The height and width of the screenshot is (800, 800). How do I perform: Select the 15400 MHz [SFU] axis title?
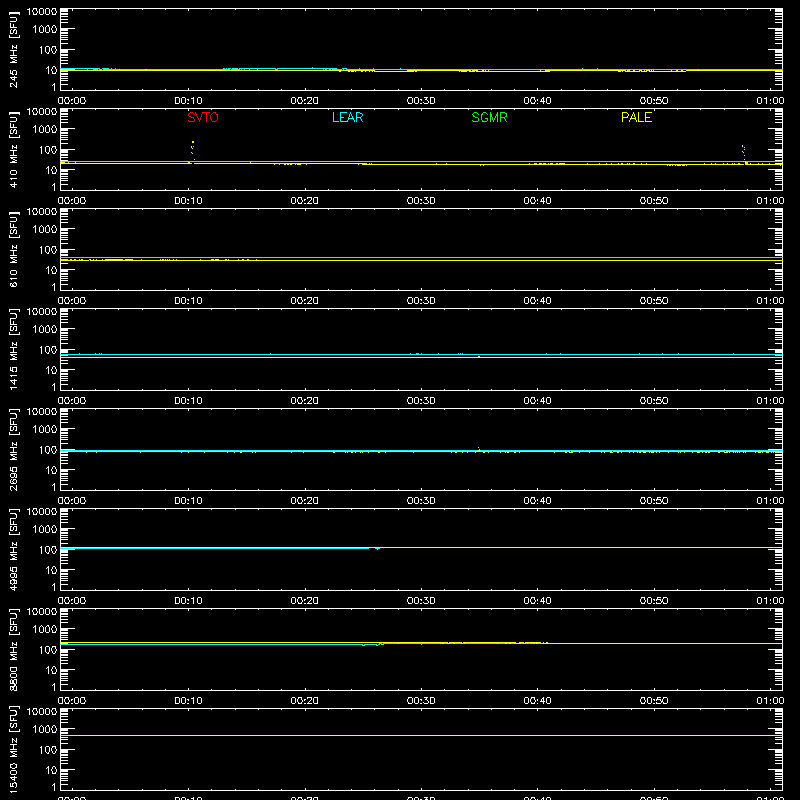pyautogui.click(x=14, y=749)
